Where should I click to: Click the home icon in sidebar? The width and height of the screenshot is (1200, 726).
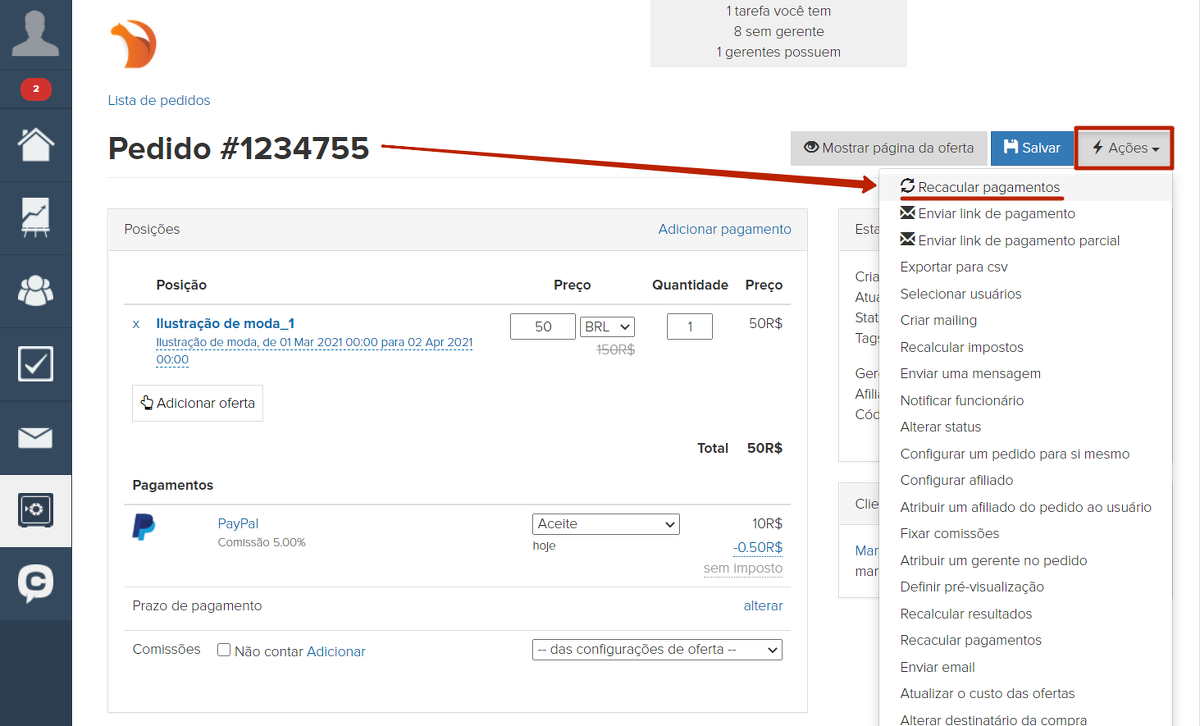click(x=35, y=146)
